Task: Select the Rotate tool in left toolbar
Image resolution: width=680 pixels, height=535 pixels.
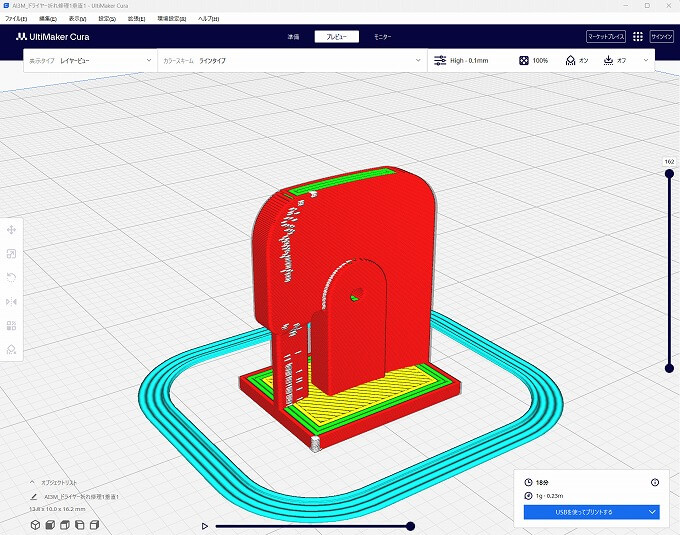Action: pos(11,277)
